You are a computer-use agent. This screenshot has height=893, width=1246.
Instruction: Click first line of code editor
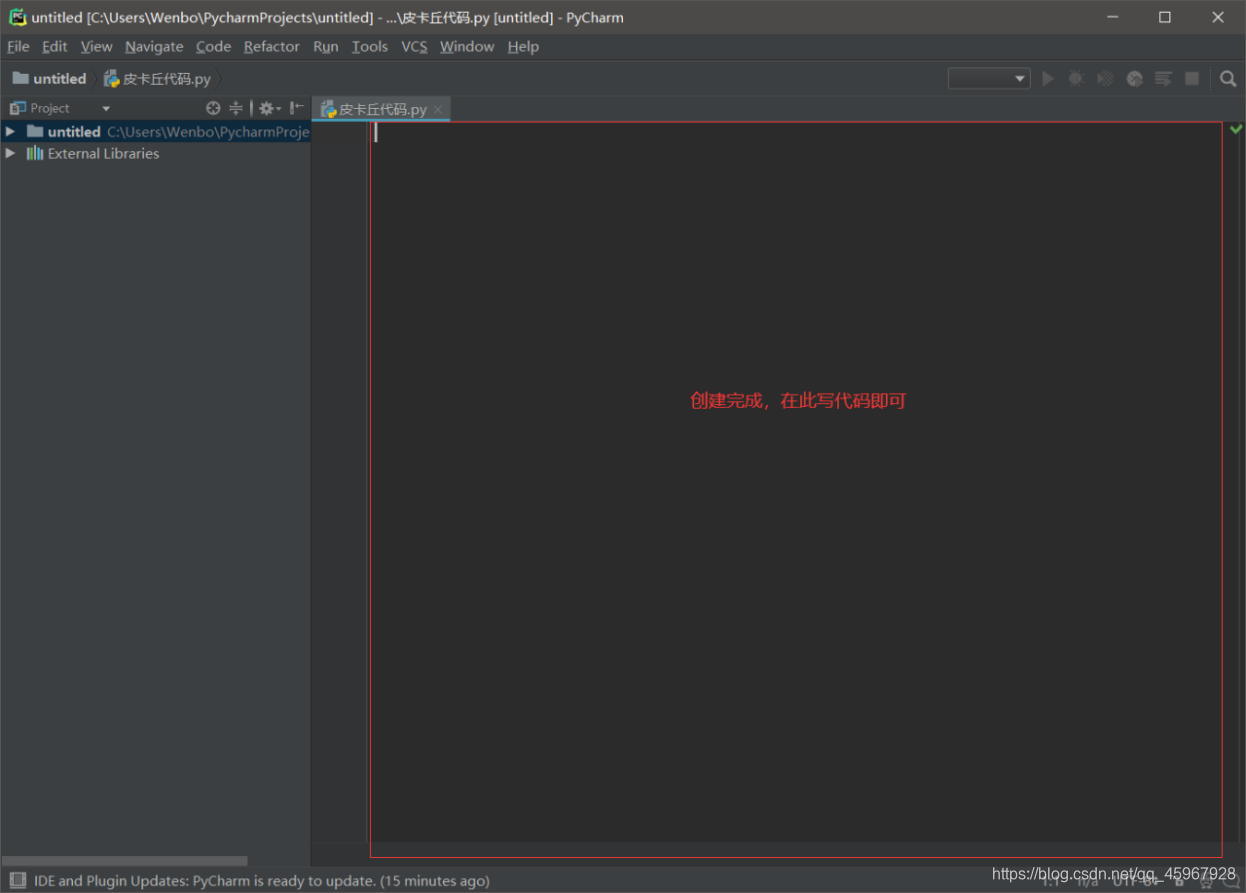(795, 132)
